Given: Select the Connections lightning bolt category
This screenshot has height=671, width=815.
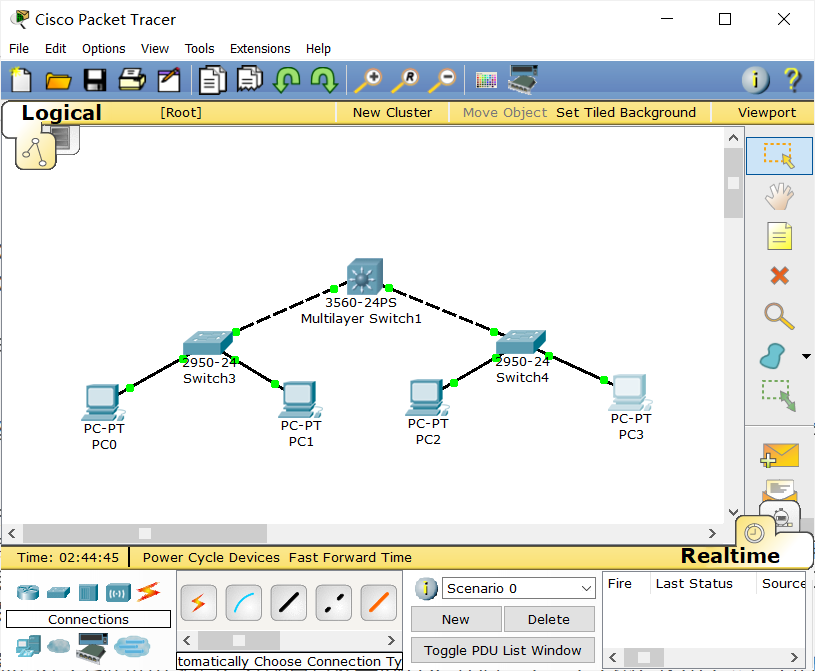Looking at the screenshot, I should click(149, 592).
